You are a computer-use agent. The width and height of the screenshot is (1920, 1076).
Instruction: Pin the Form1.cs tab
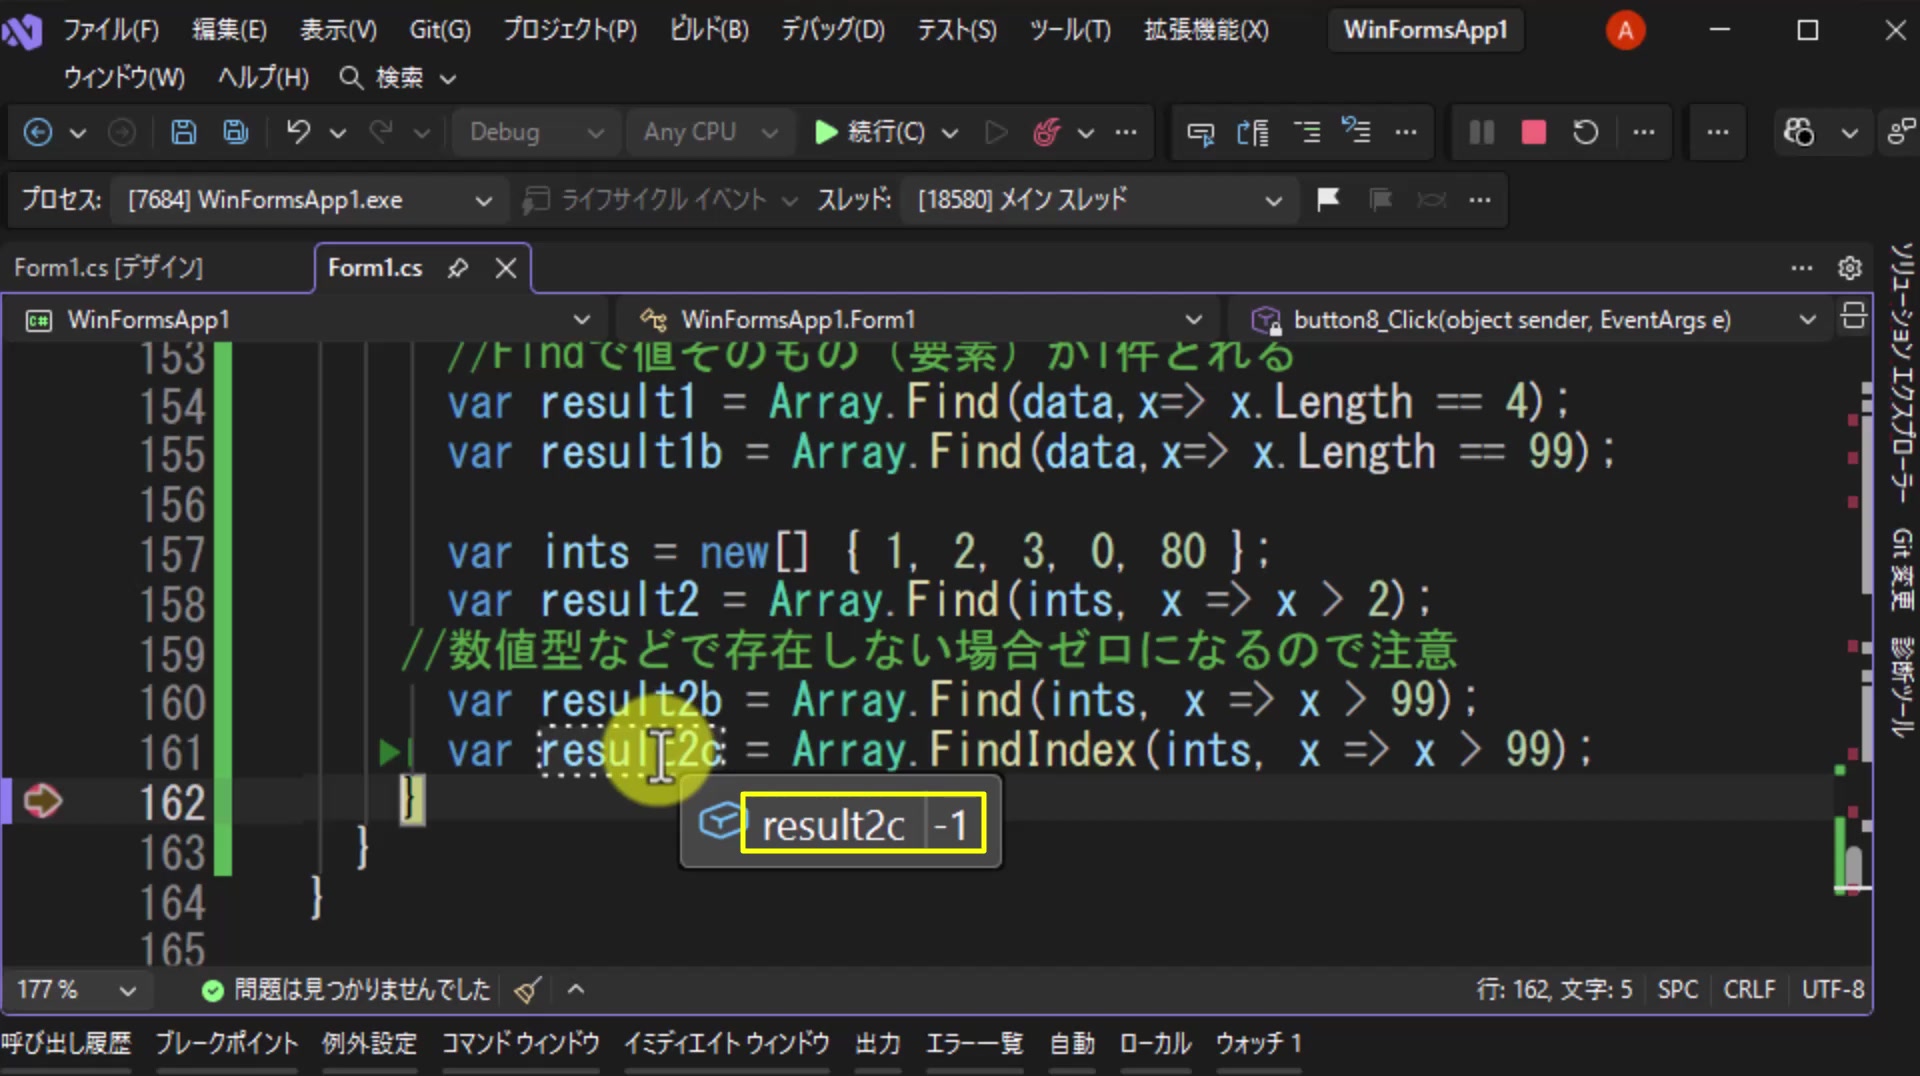click(x=458, y=268)
